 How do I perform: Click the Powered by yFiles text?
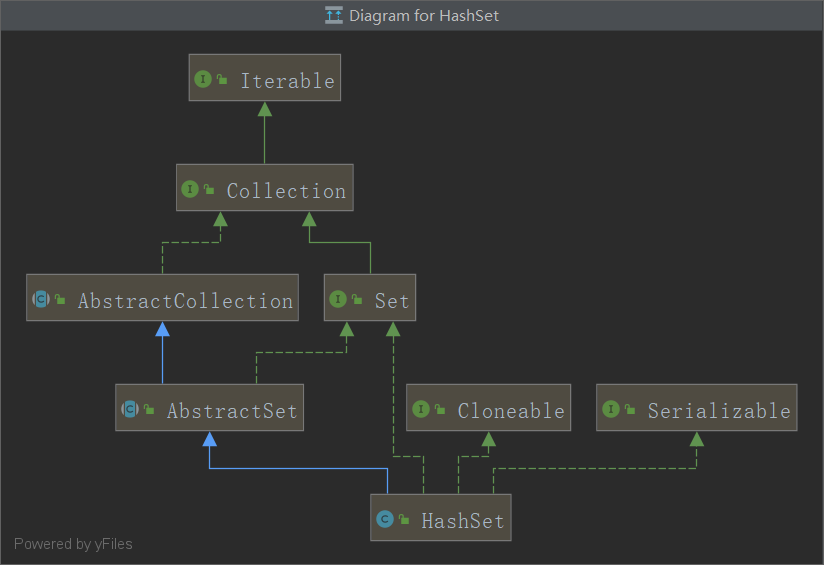[73, 544]
